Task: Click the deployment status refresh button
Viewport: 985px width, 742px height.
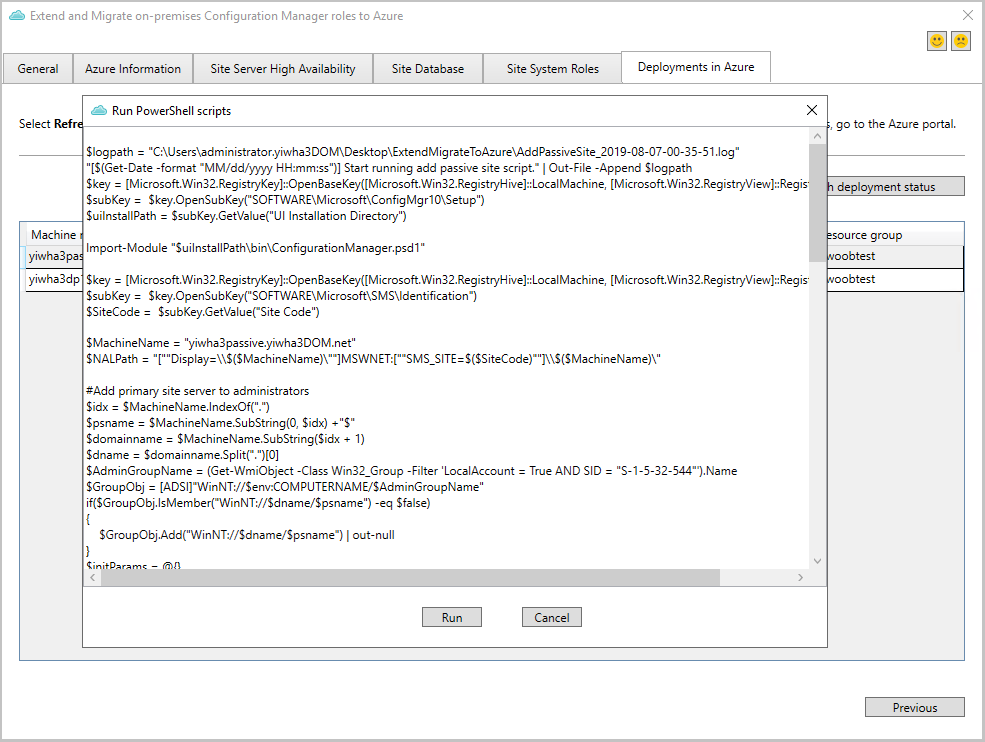Action: coord(895,186)
